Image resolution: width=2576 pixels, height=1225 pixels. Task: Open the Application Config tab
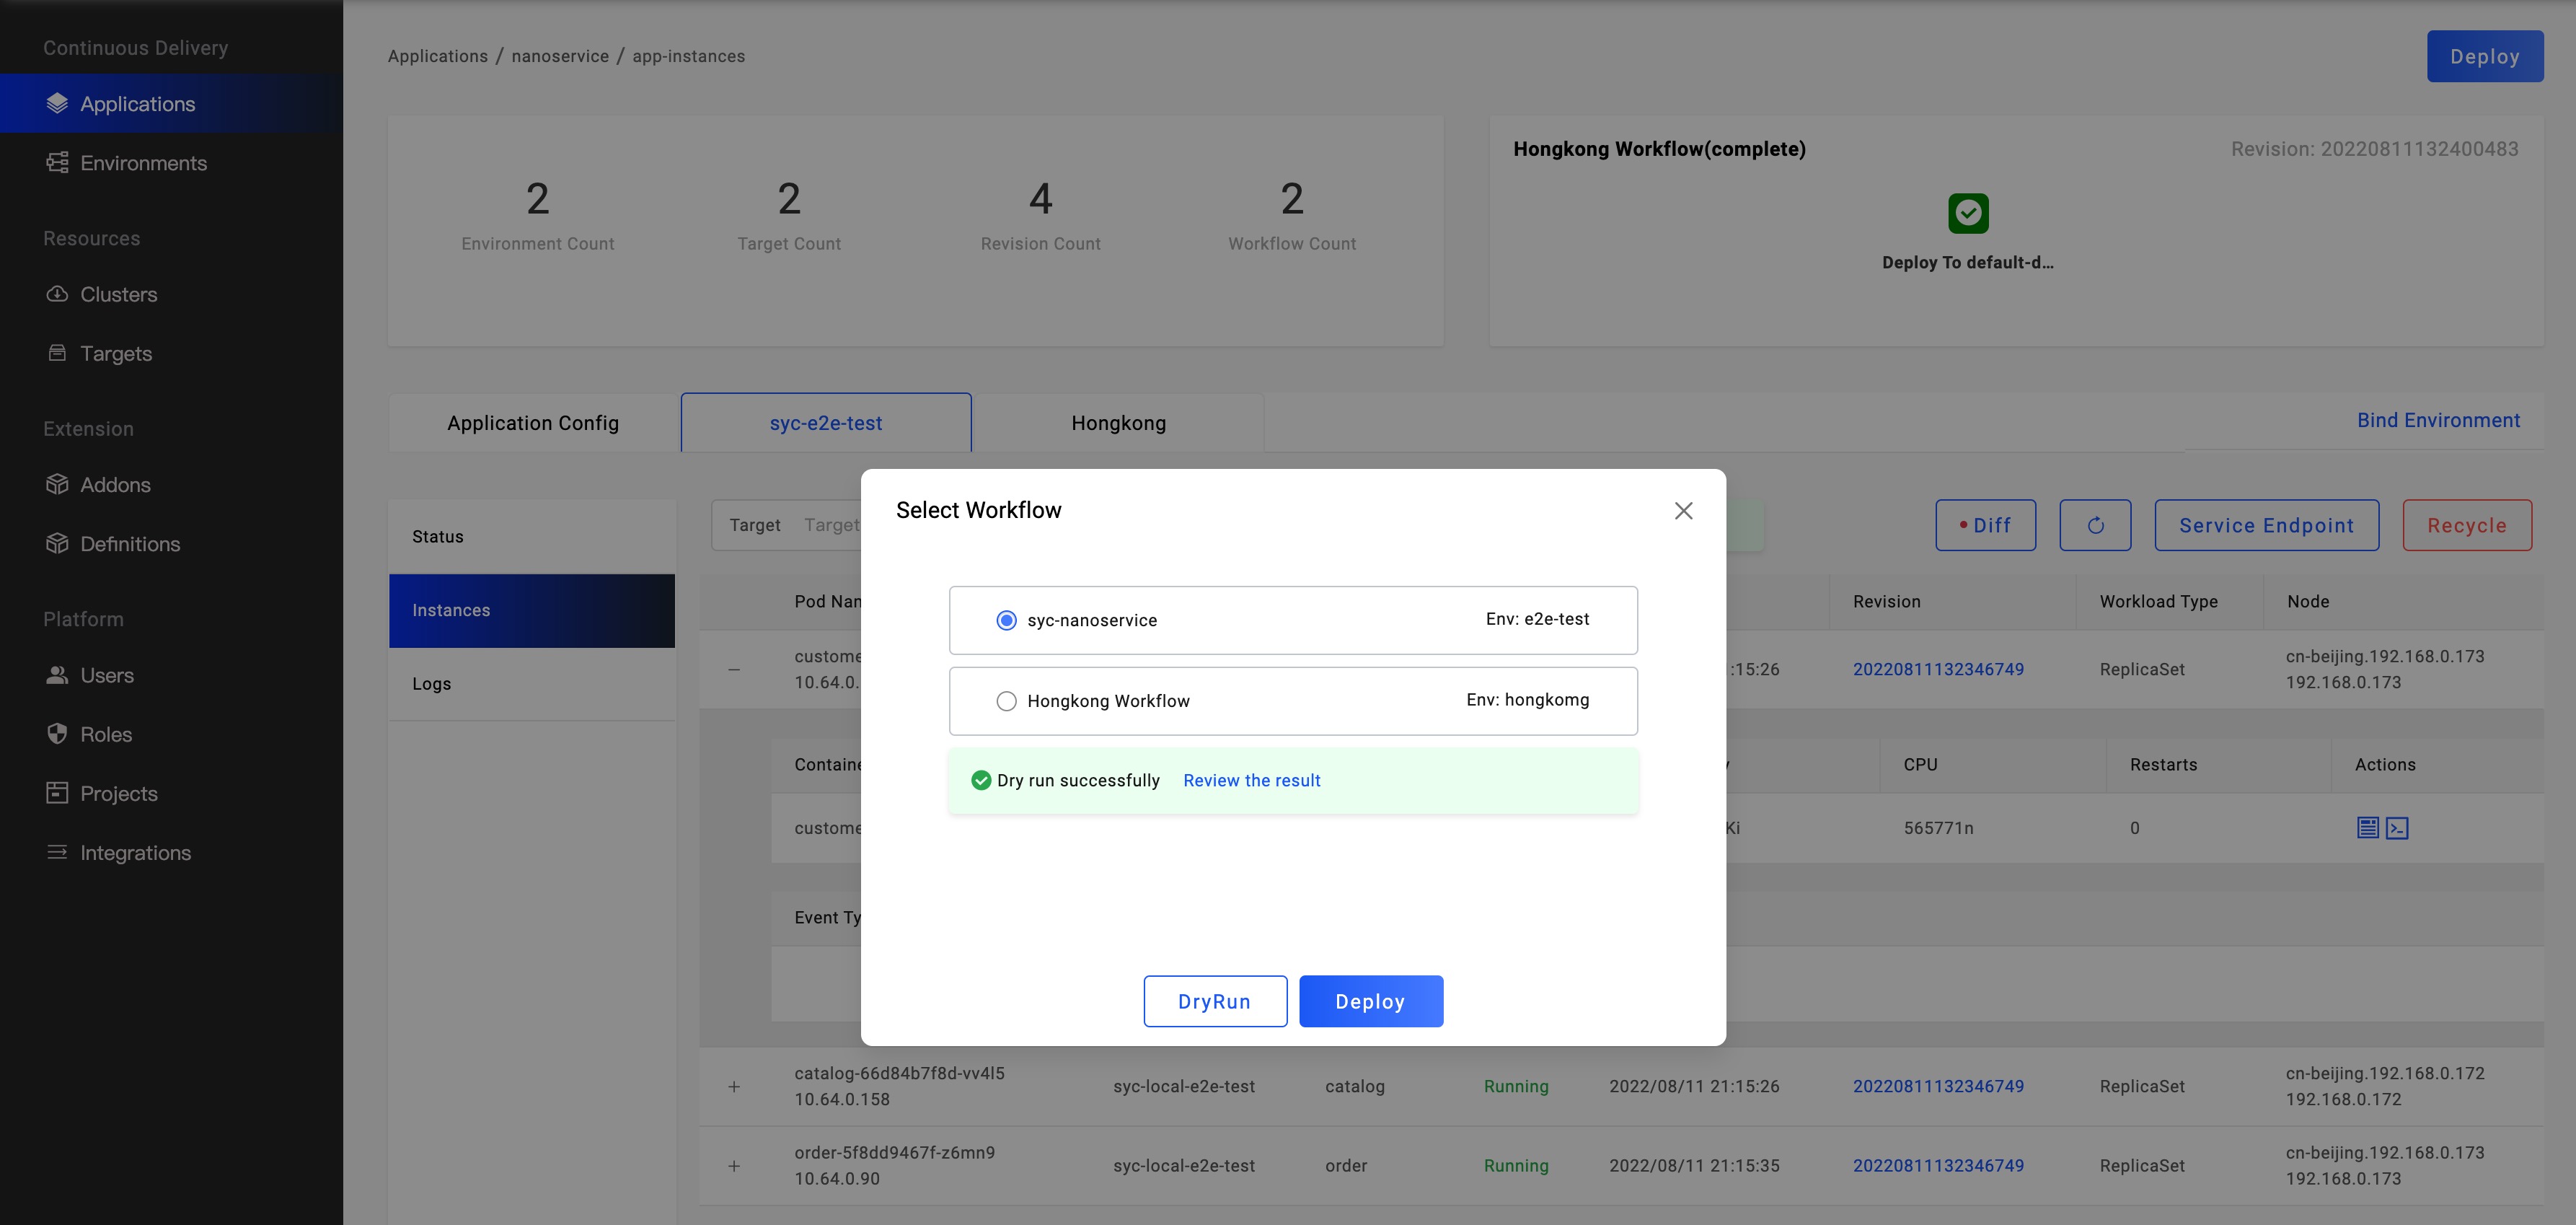point(533,423)
